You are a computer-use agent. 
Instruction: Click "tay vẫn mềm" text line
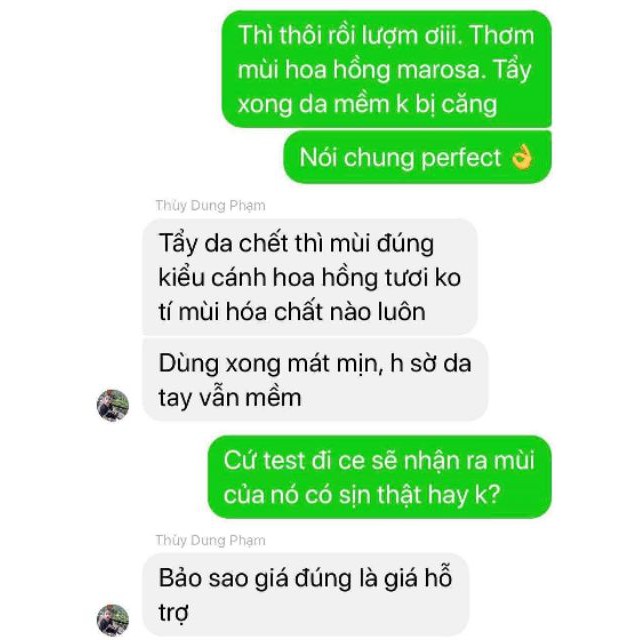coord(230,398)
